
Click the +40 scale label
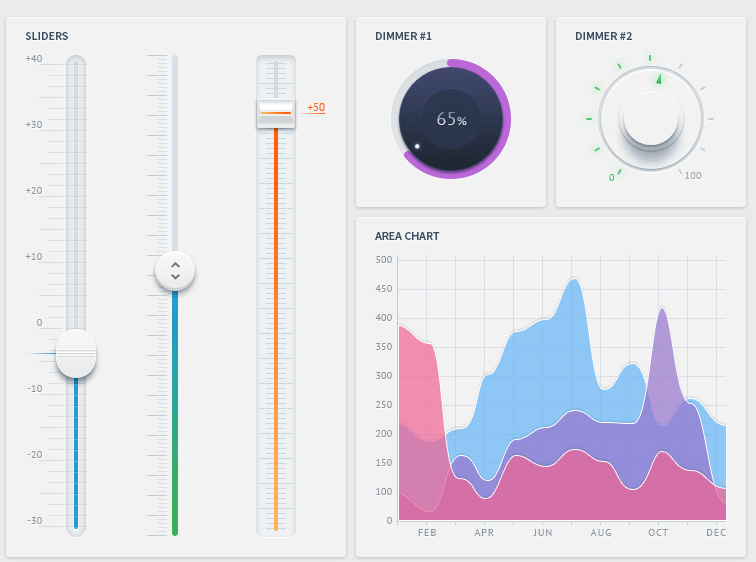pos(34,59)
